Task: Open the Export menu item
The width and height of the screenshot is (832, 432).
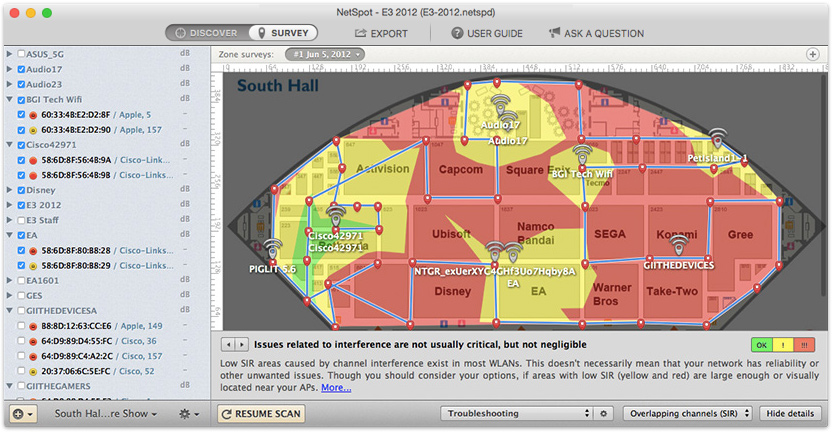Action: pyautogui.click(x=381, y=33)
